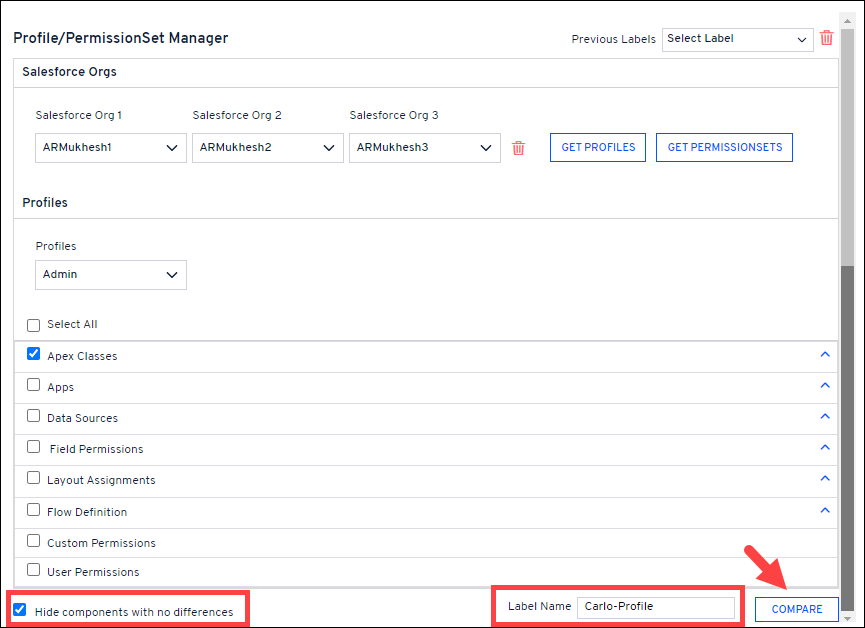Click the Label Name input field
Screen dimensions: 865x628
(655, 607)
